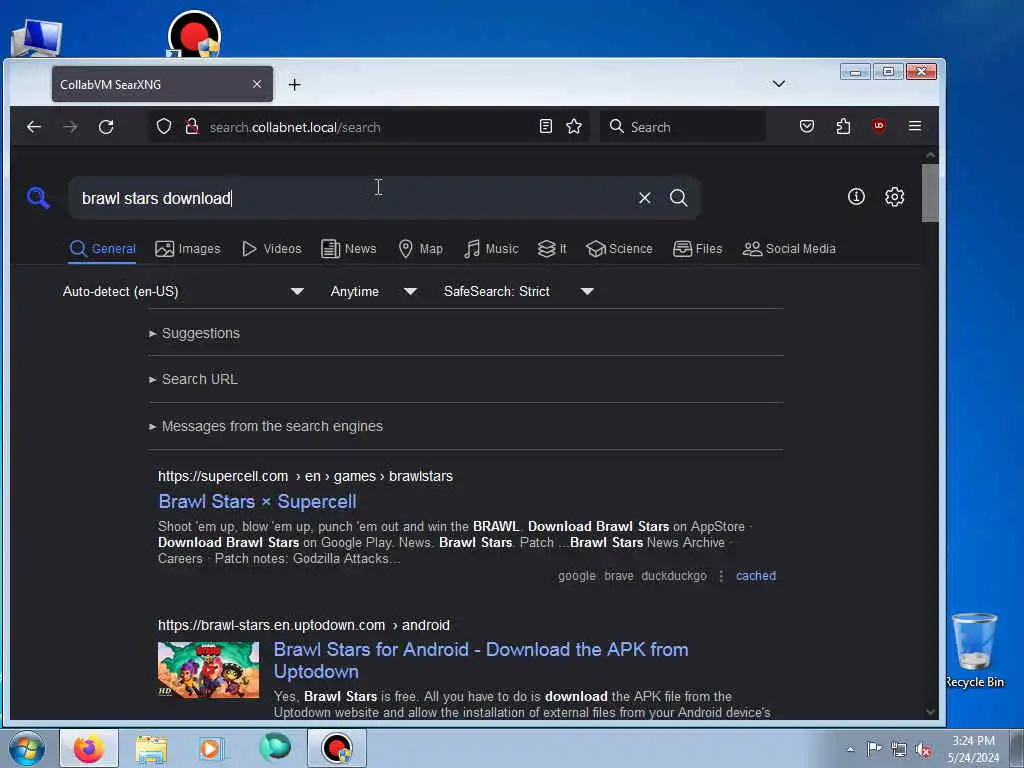Expand Messages from the search engines
The height and width of the screenshot is (768, 1024).
266,426
